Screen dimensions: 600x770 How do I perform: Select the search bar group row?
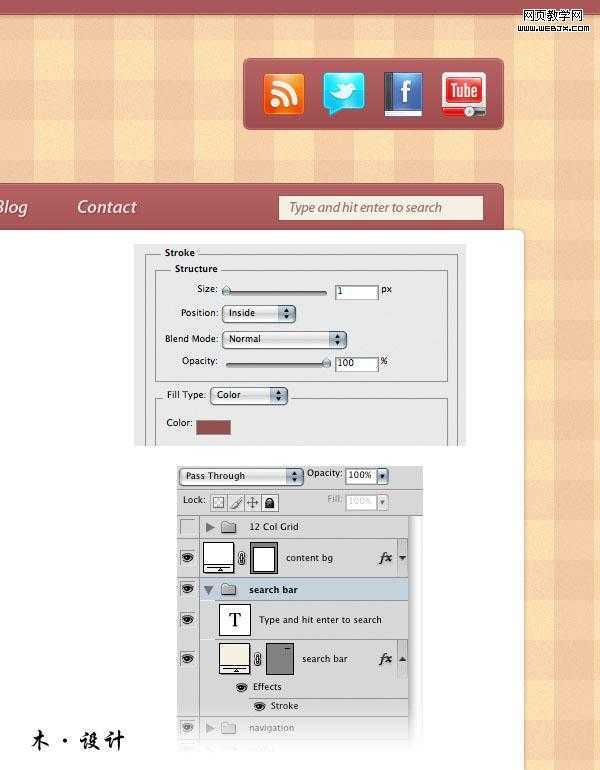pyautogui.click(x=304, y=589)
